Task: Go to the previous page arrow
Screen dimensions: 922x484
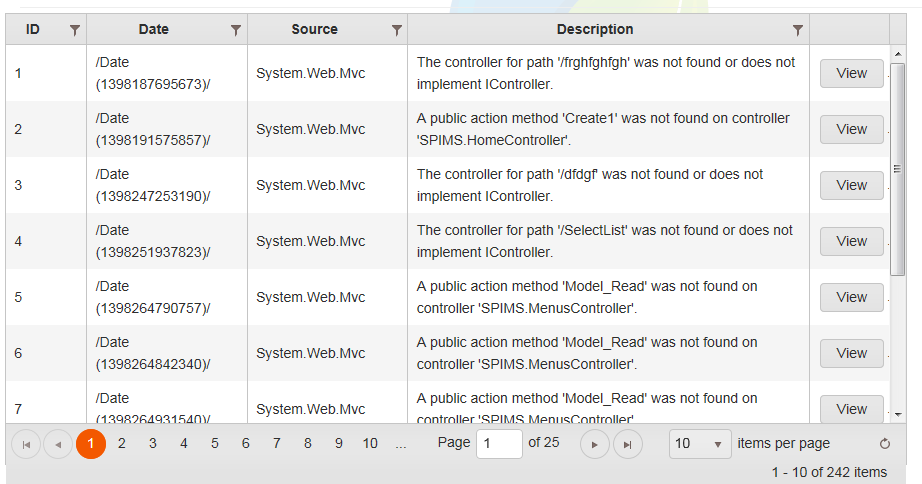Action: click(58, 444)
